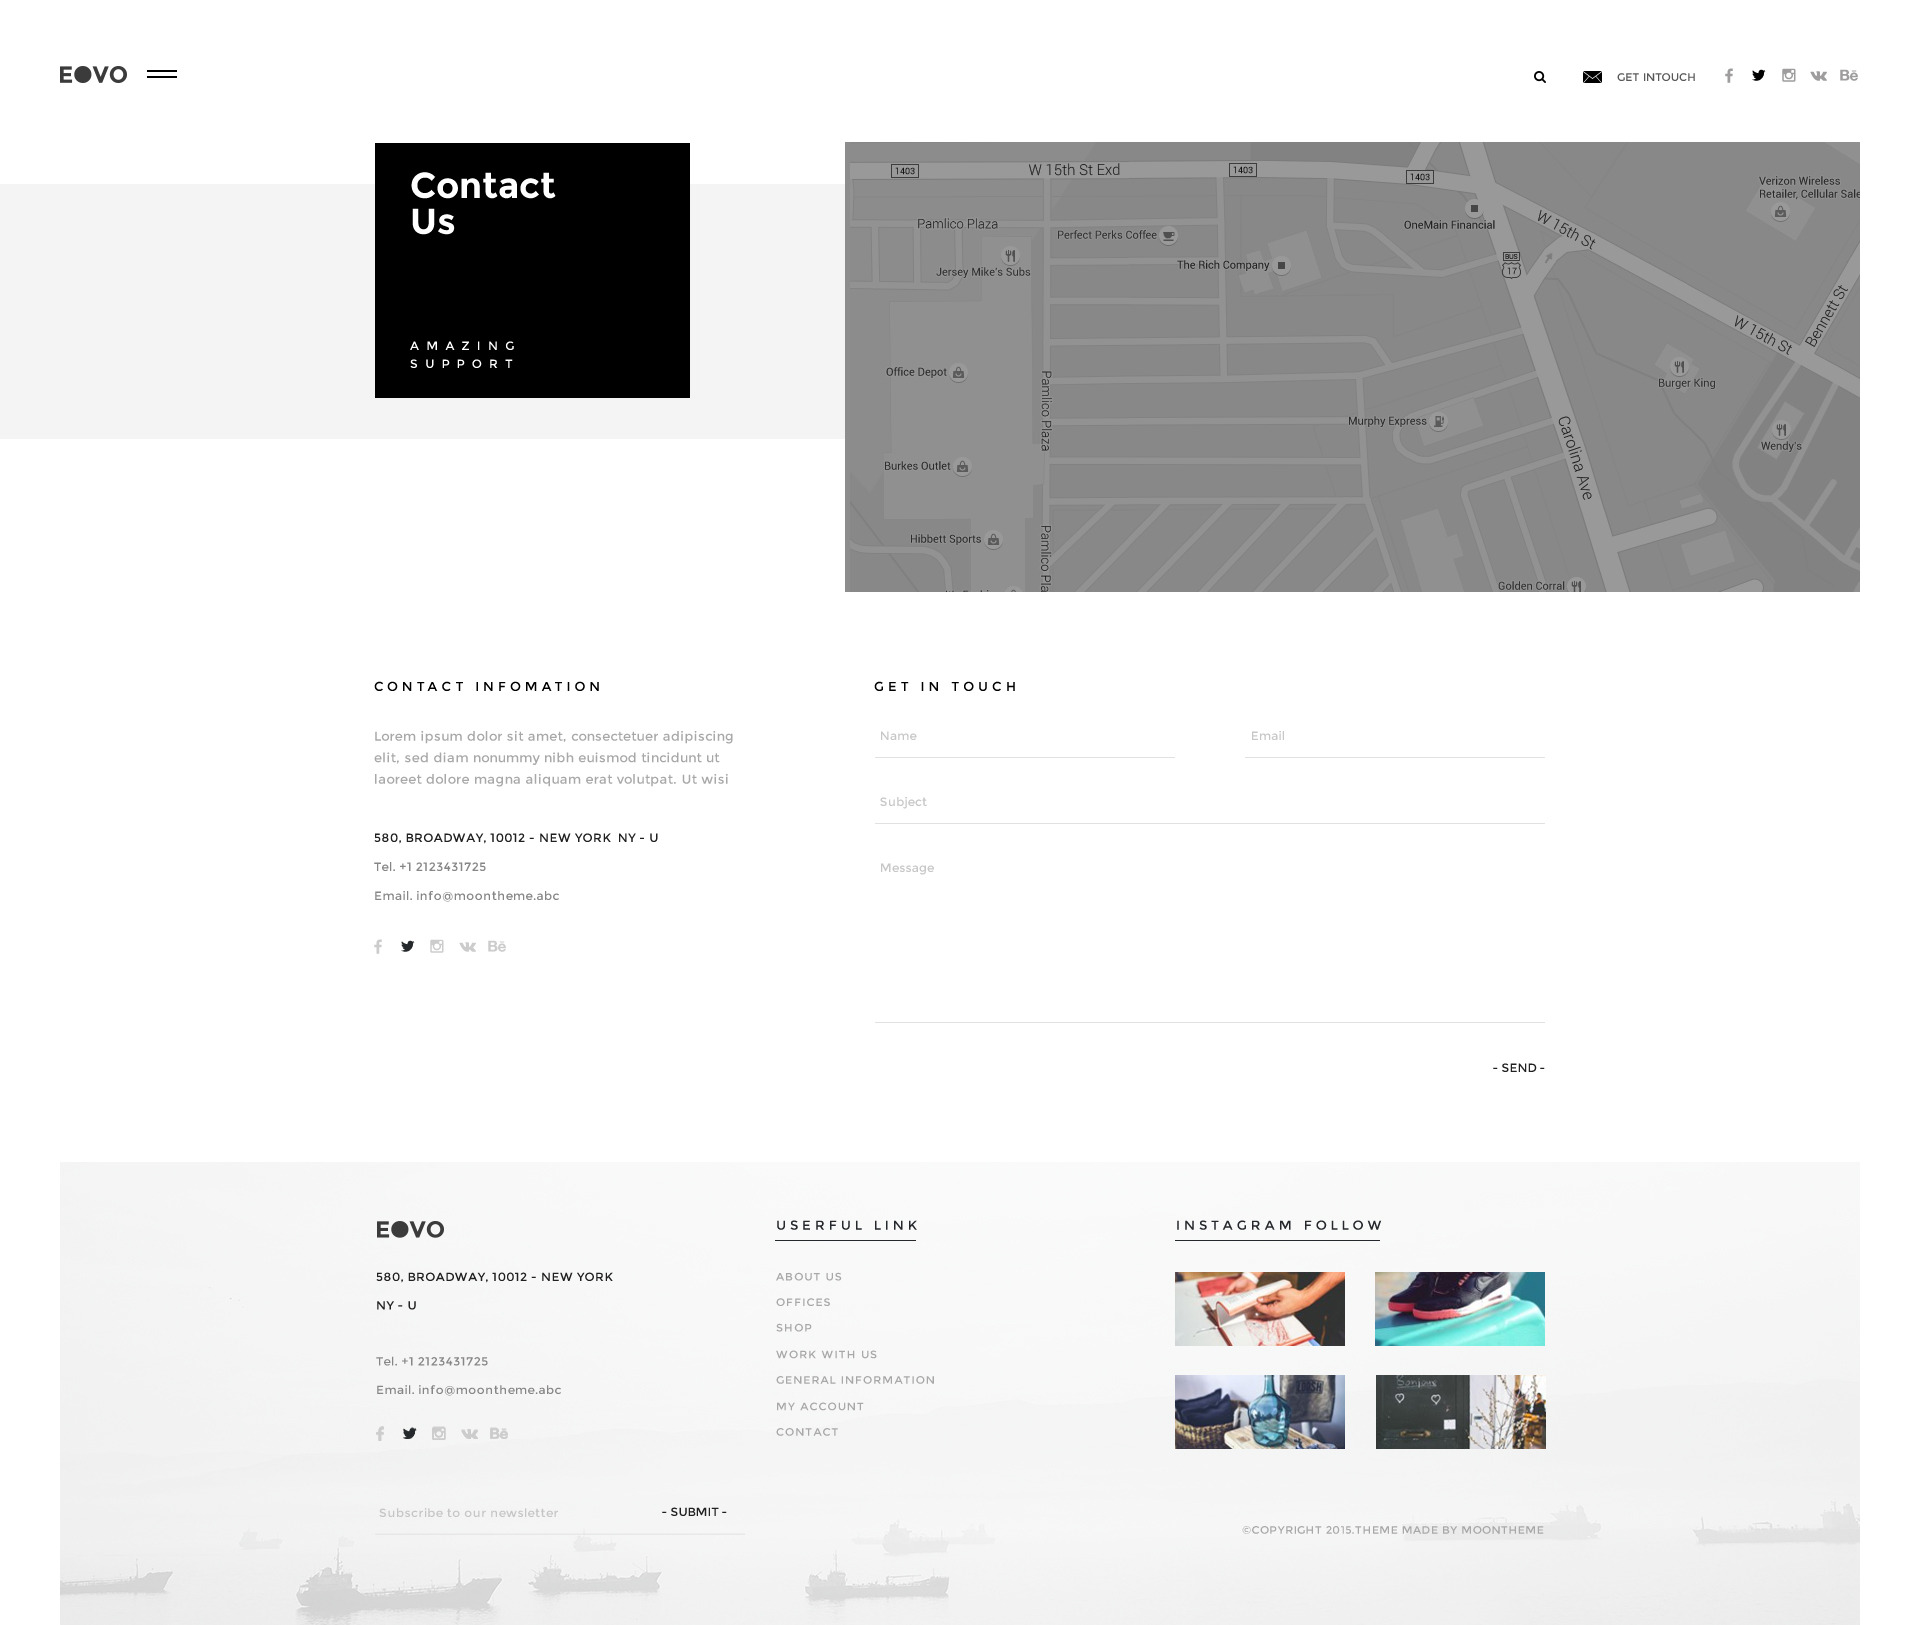Click the EOVO logo in the header
This screenshot has height=1625, width=1920.
[93, 75]
